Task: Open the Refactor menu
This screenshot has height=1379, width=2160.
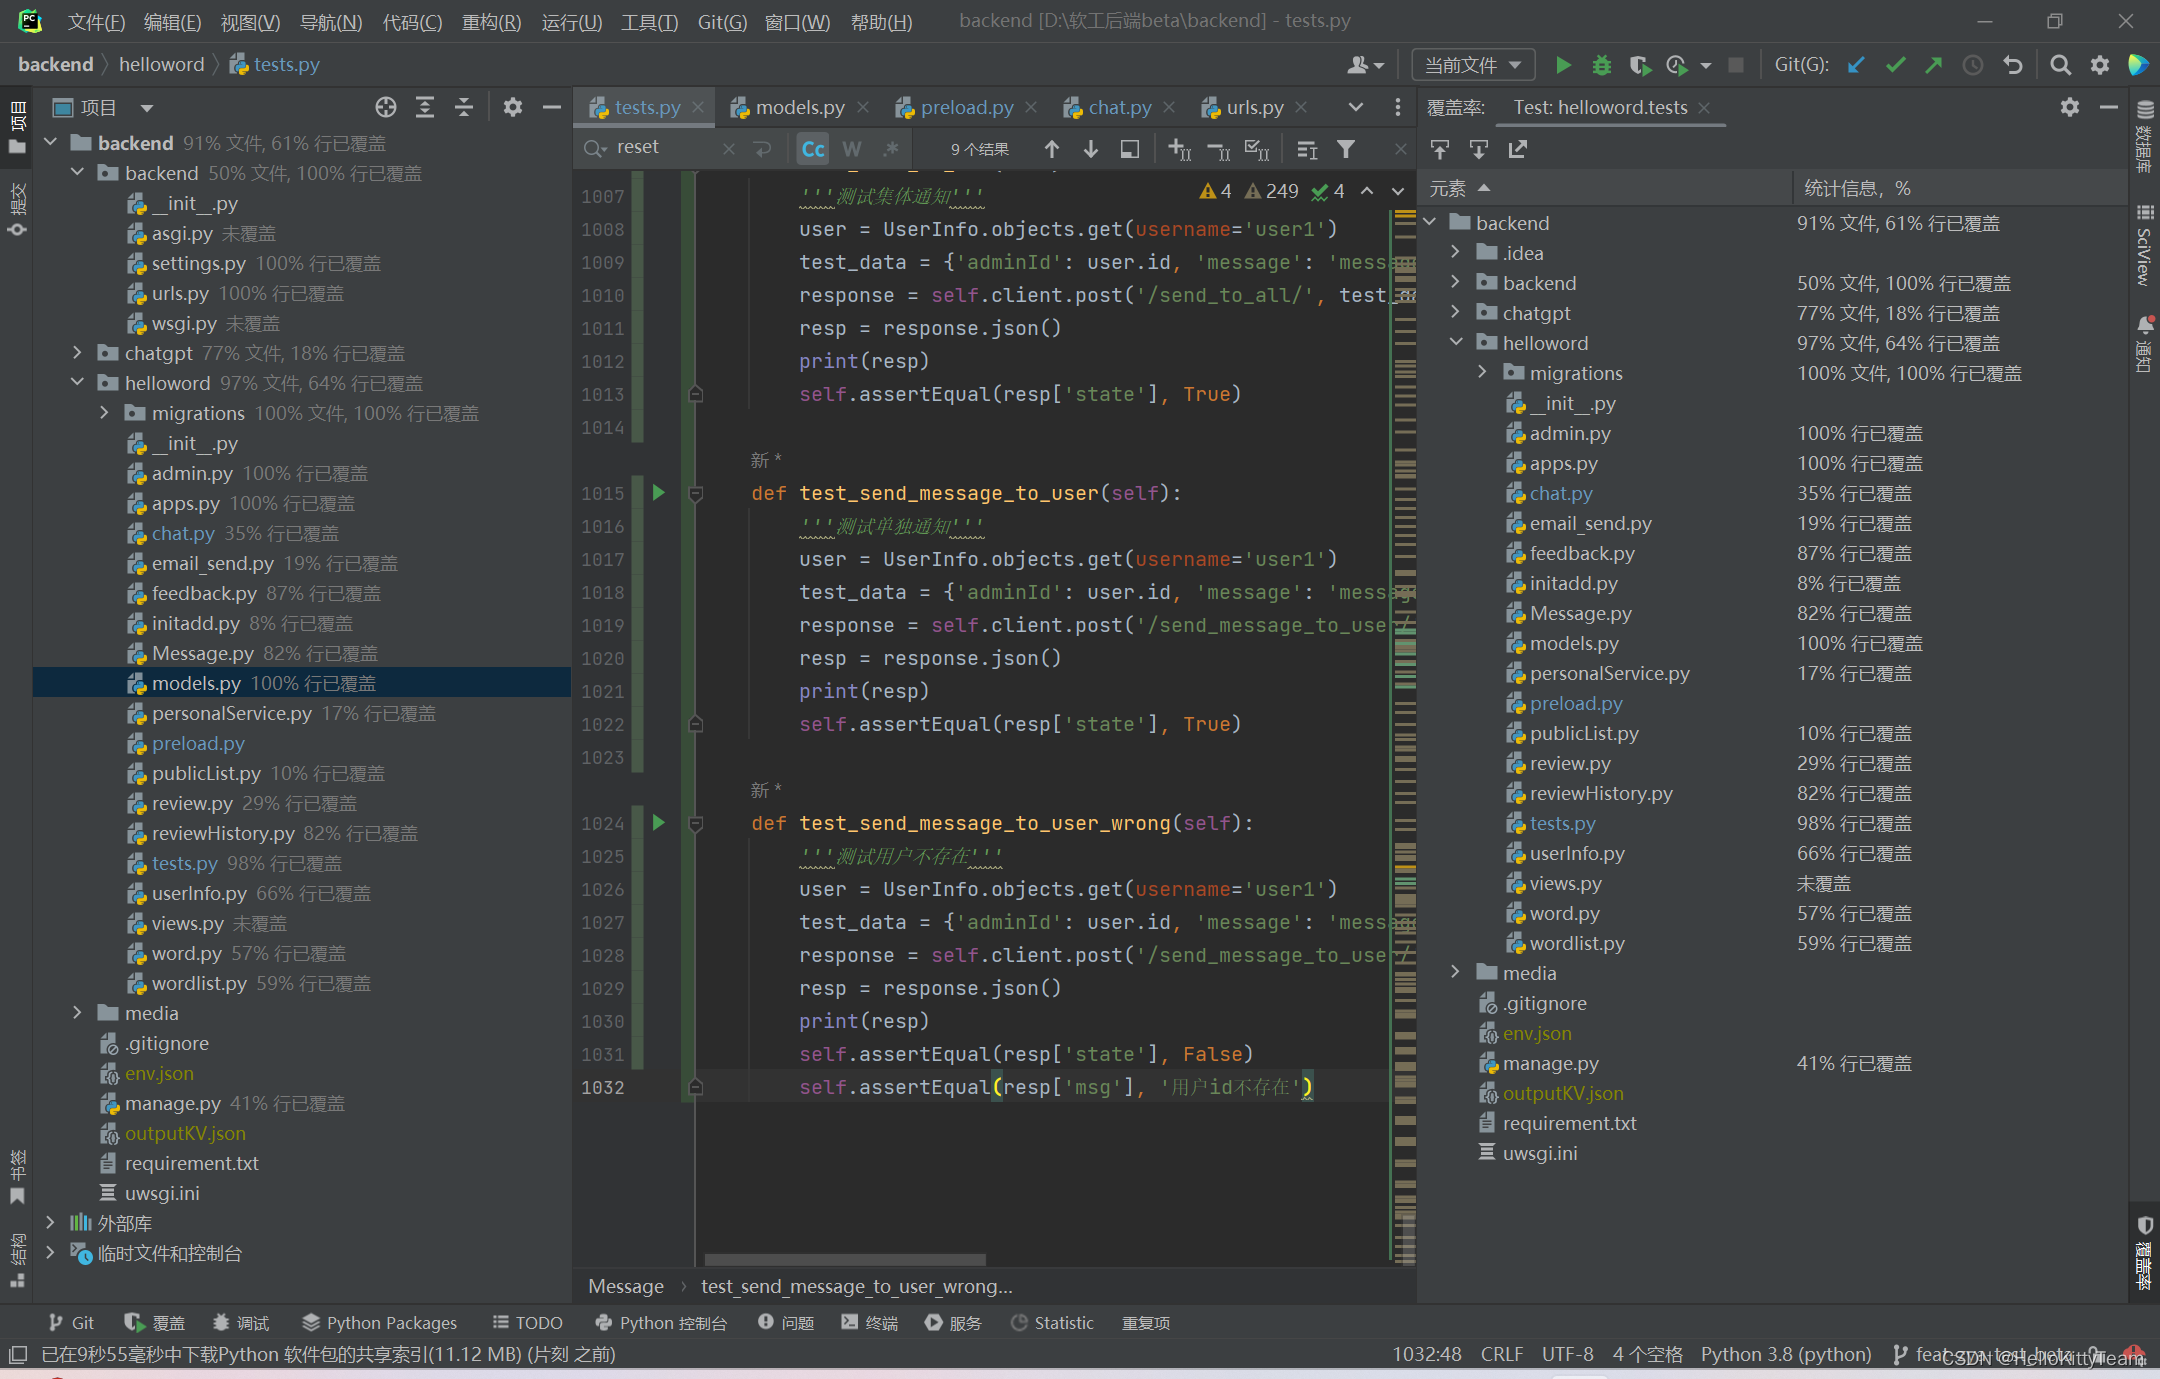Action: click(x=491, y=22)
